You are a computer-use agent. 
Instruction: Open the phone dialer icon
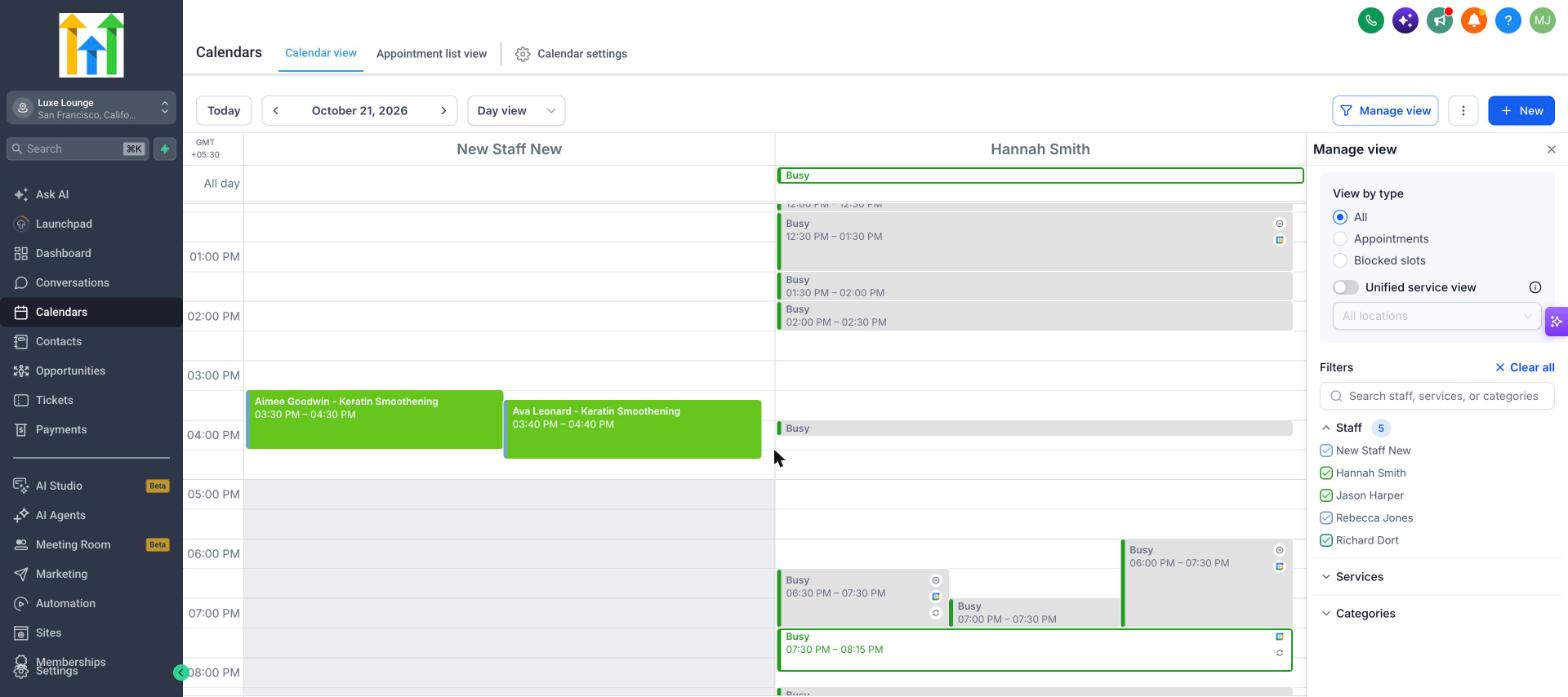point(1370,20)
